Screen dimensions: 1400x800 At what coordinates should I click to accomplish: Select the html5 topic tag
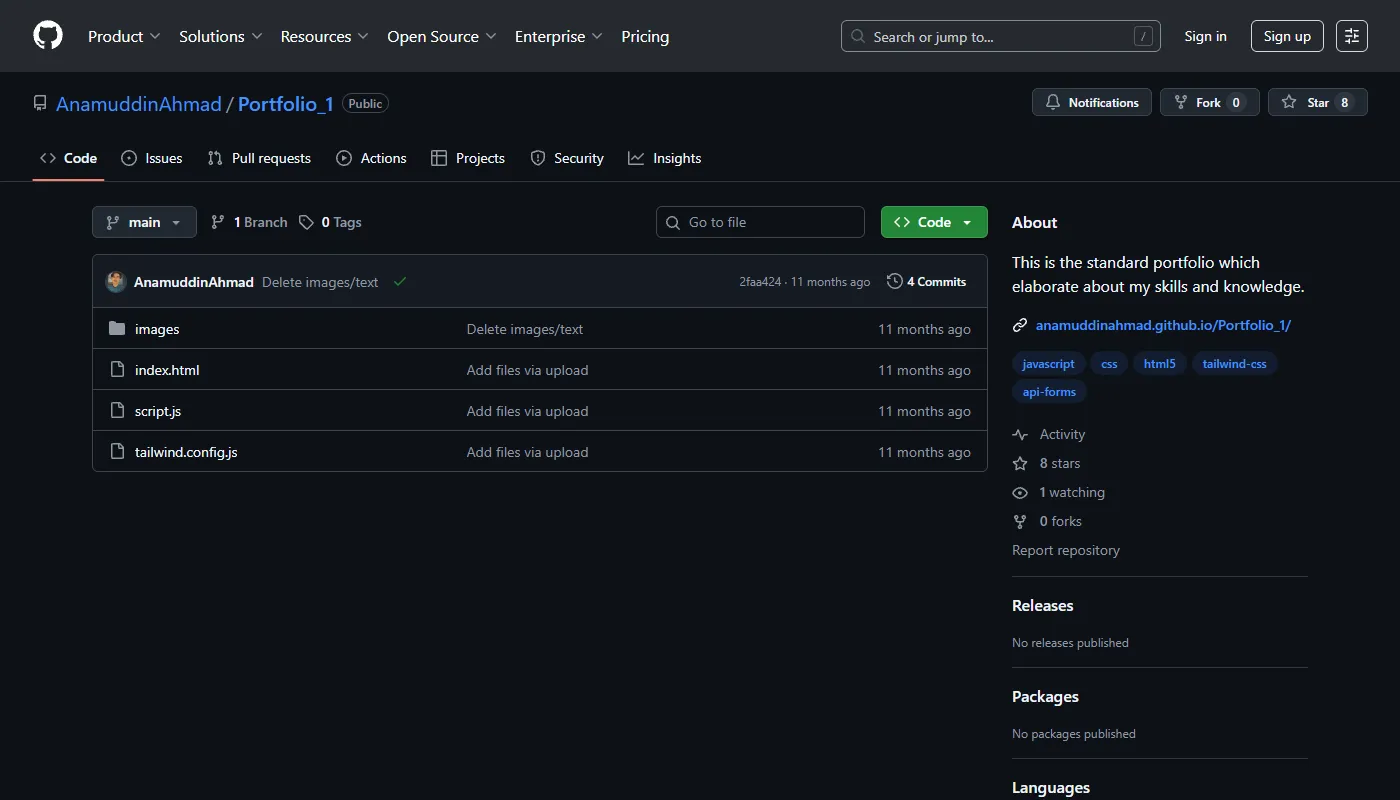(x=1160, y=363)
